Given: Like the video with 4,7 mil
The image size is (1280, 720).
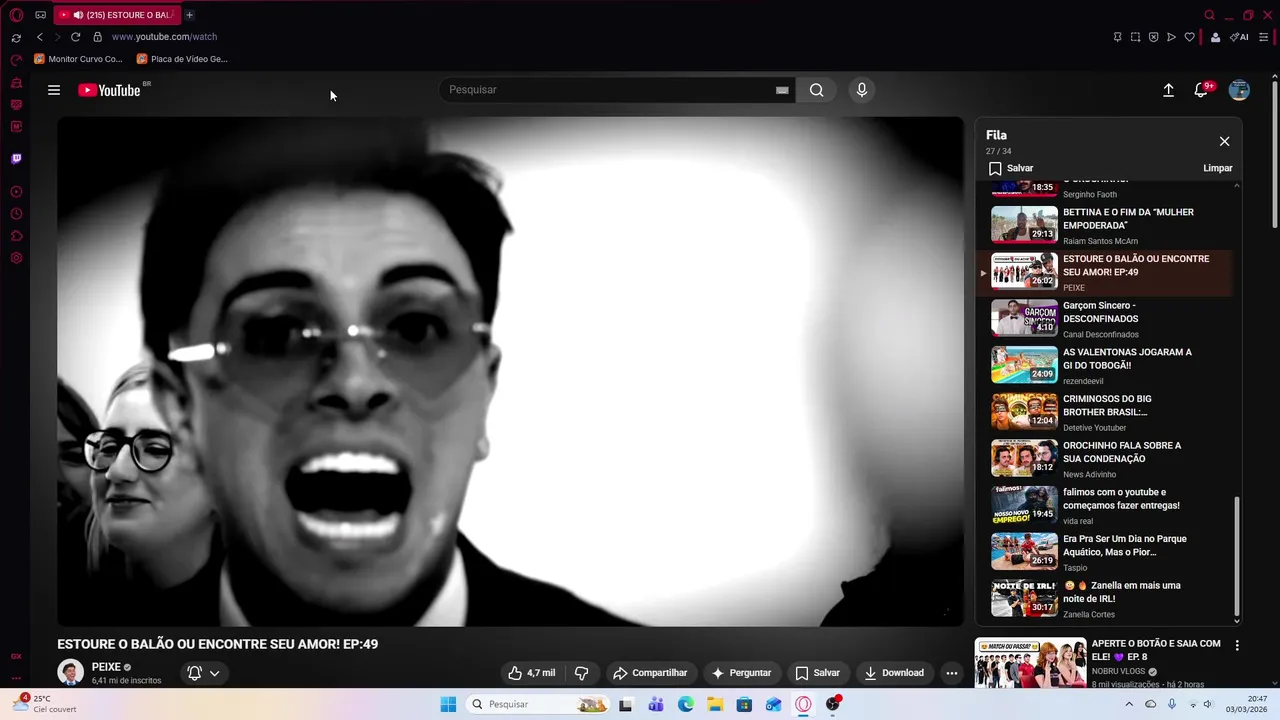Looking at the screenshot, I should 531,673.
